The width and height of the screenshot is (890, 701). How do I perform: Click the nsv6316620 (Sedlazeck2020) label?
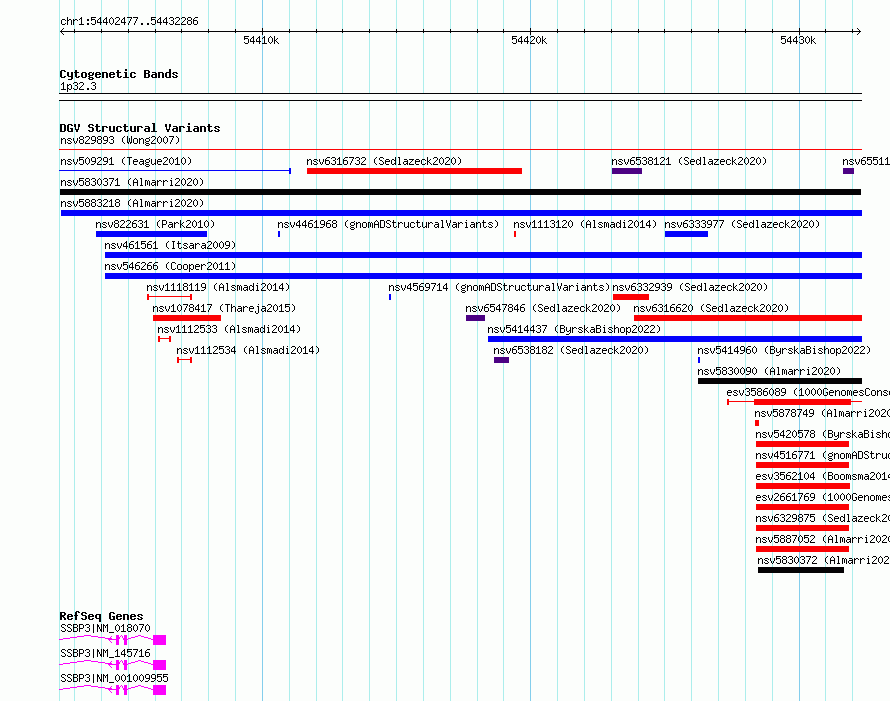tap(711, 308)
